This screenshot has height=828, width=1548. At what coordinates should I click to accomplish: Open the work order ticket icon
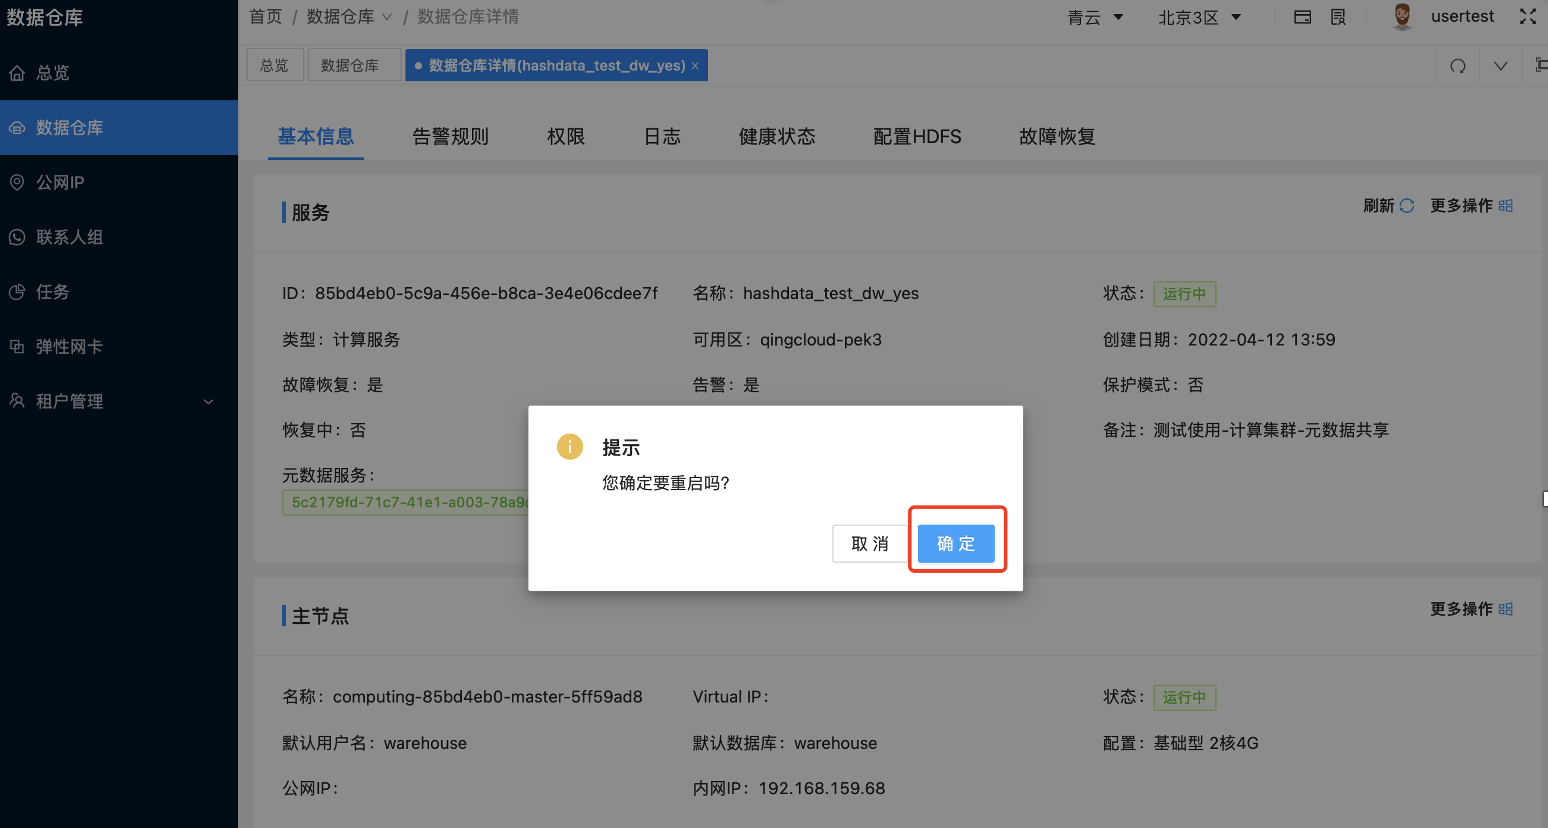coord(1339,17)
